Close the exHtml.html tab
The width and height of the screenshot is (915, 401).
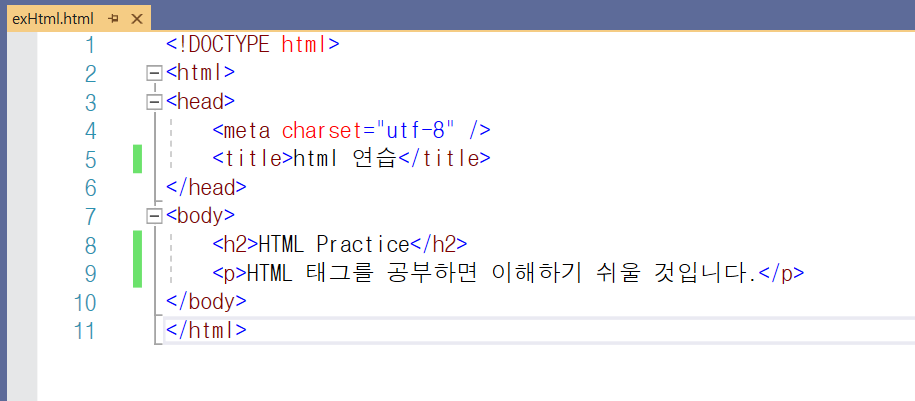pyautogui.click(x=137, y=19)
